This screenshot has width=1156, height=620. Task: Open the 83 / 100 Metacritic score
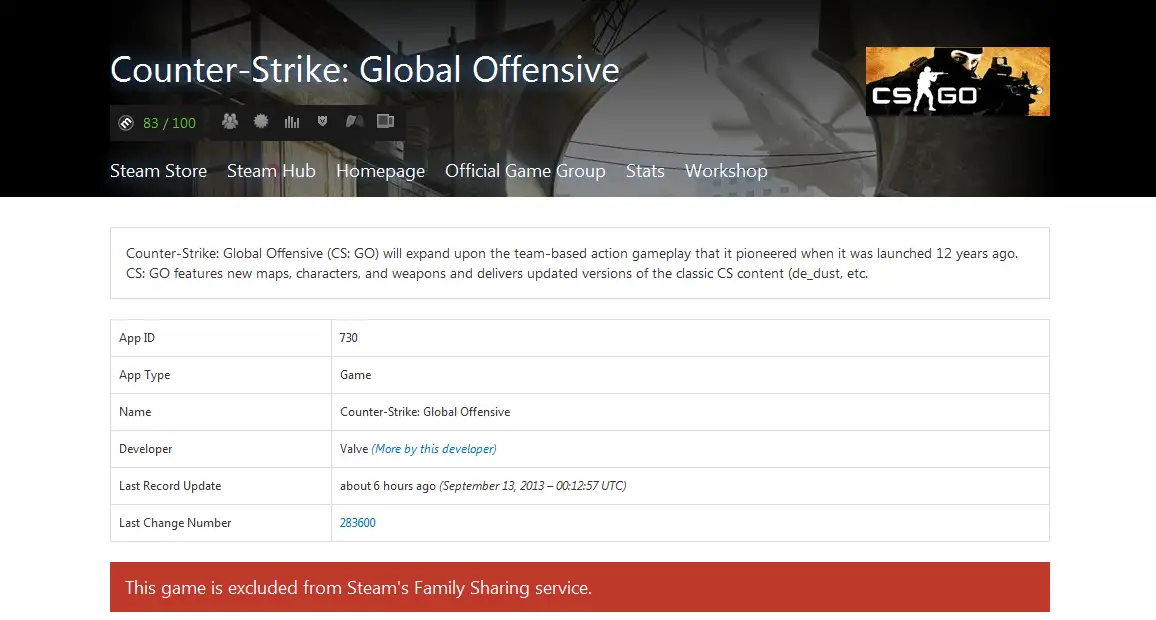pos(170,123)
